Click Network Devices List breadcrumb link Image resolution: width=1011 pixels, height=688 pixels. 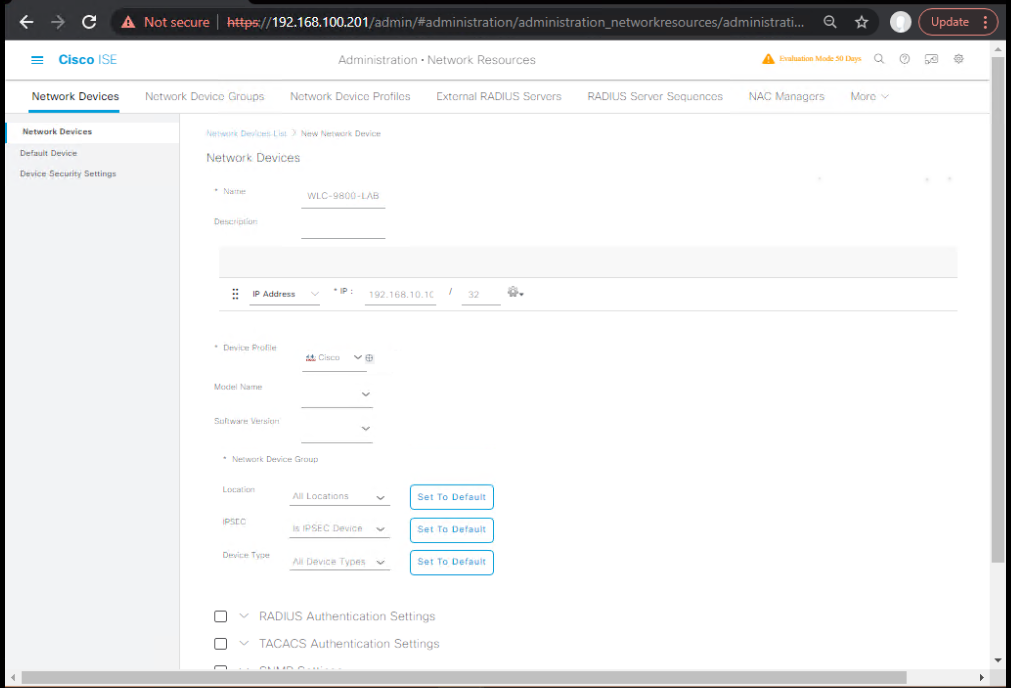coord(246,133)
